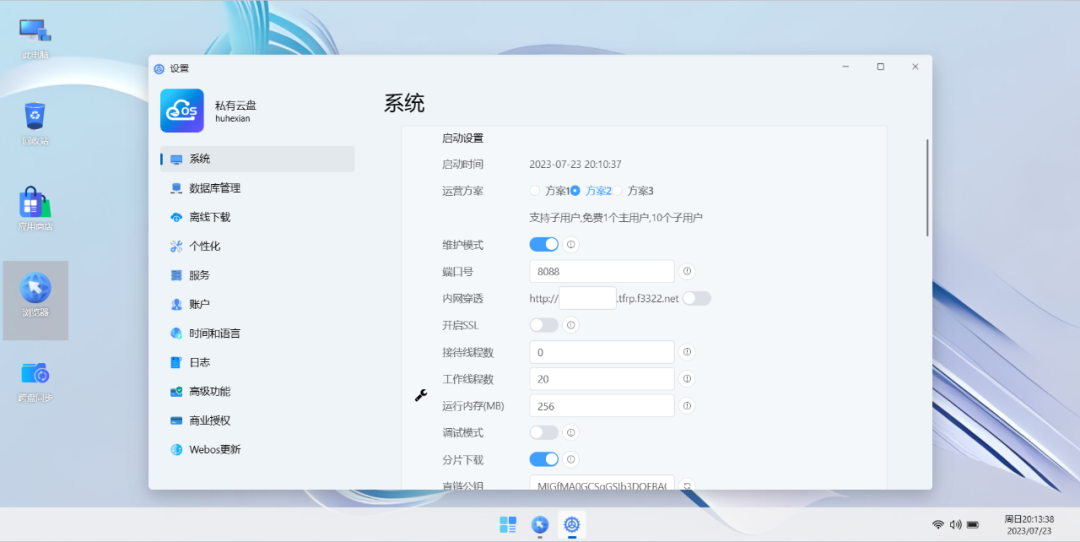Click the refresh icon beside 直链公钥 field
This screenshot has width=1080, height=542.
click(x=687, y=486)
